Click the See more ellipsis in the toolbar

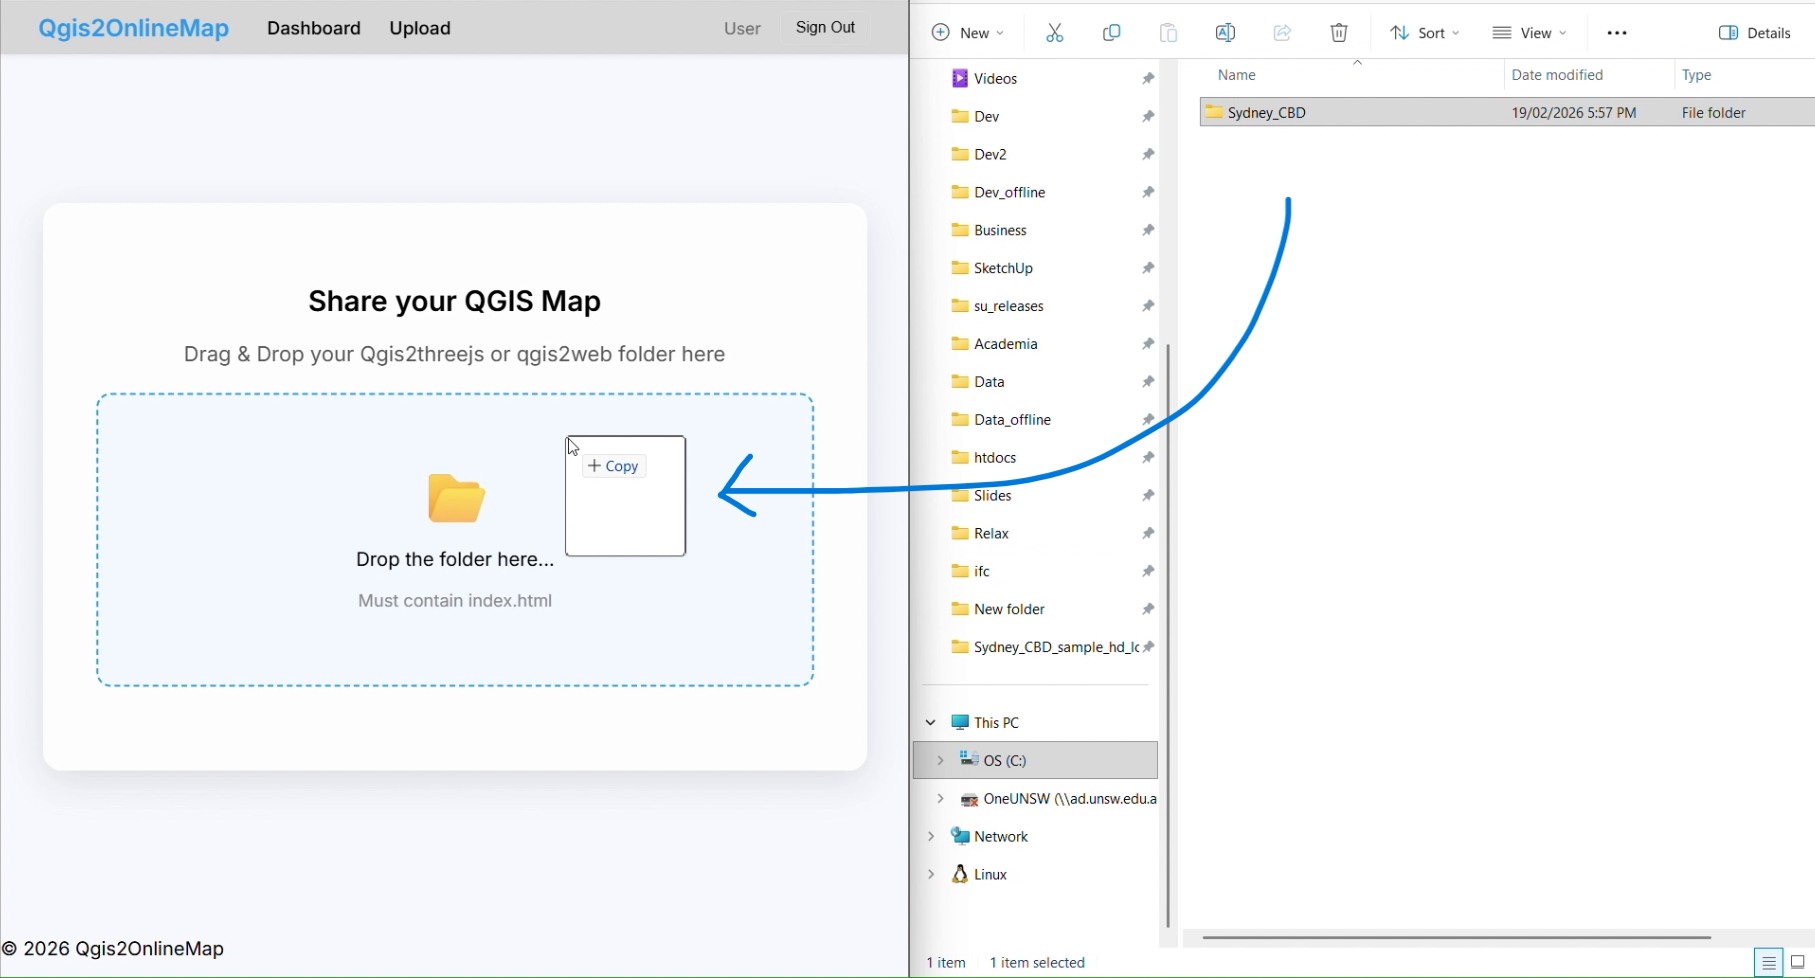pyautogui.click(x=1617, y=32)
